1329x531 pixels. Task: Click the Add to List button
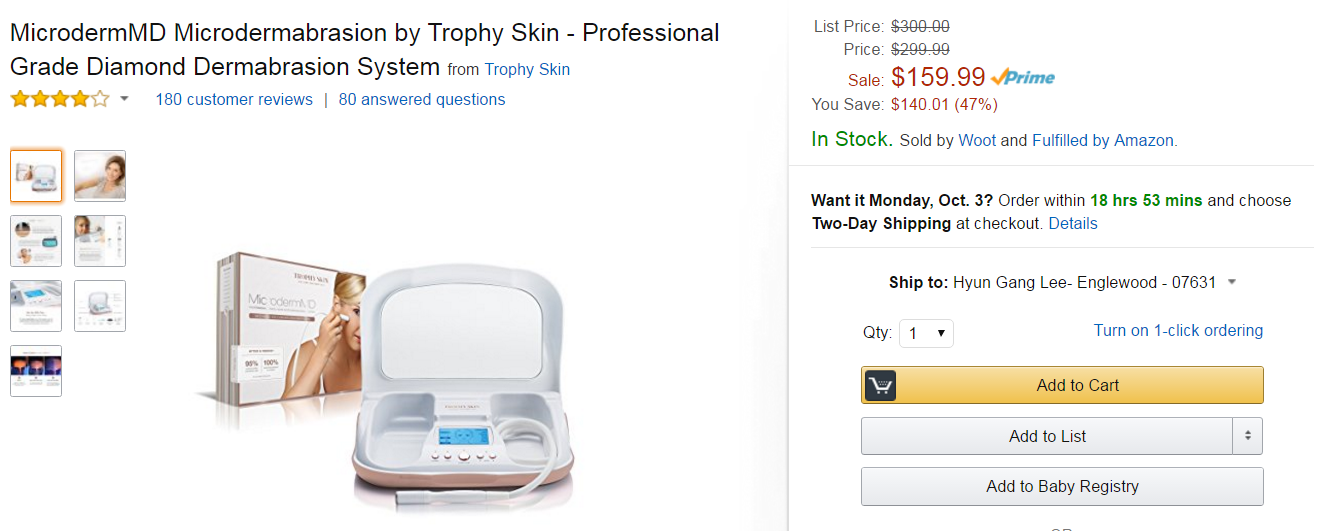[x=1047, y=436]
